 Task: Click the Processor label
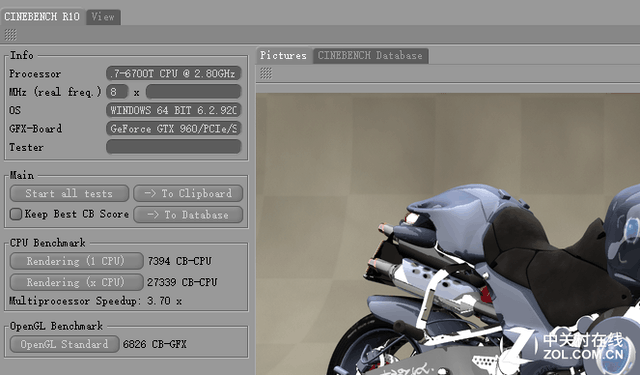35,74
